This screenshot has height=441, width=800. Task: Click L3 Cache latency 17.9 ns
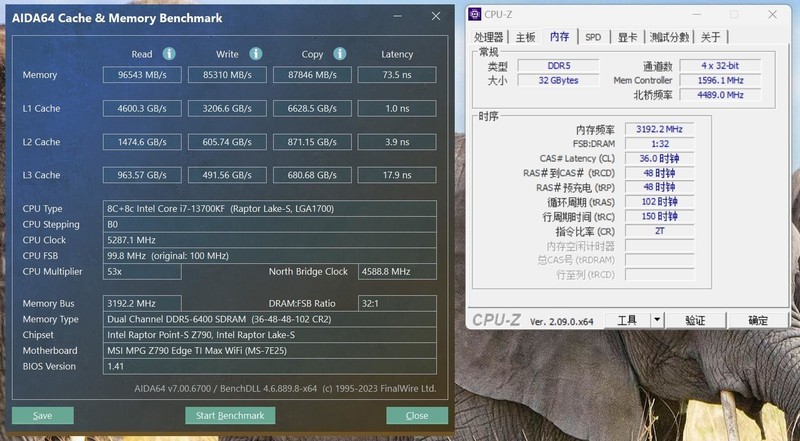[x=397, y=175]
